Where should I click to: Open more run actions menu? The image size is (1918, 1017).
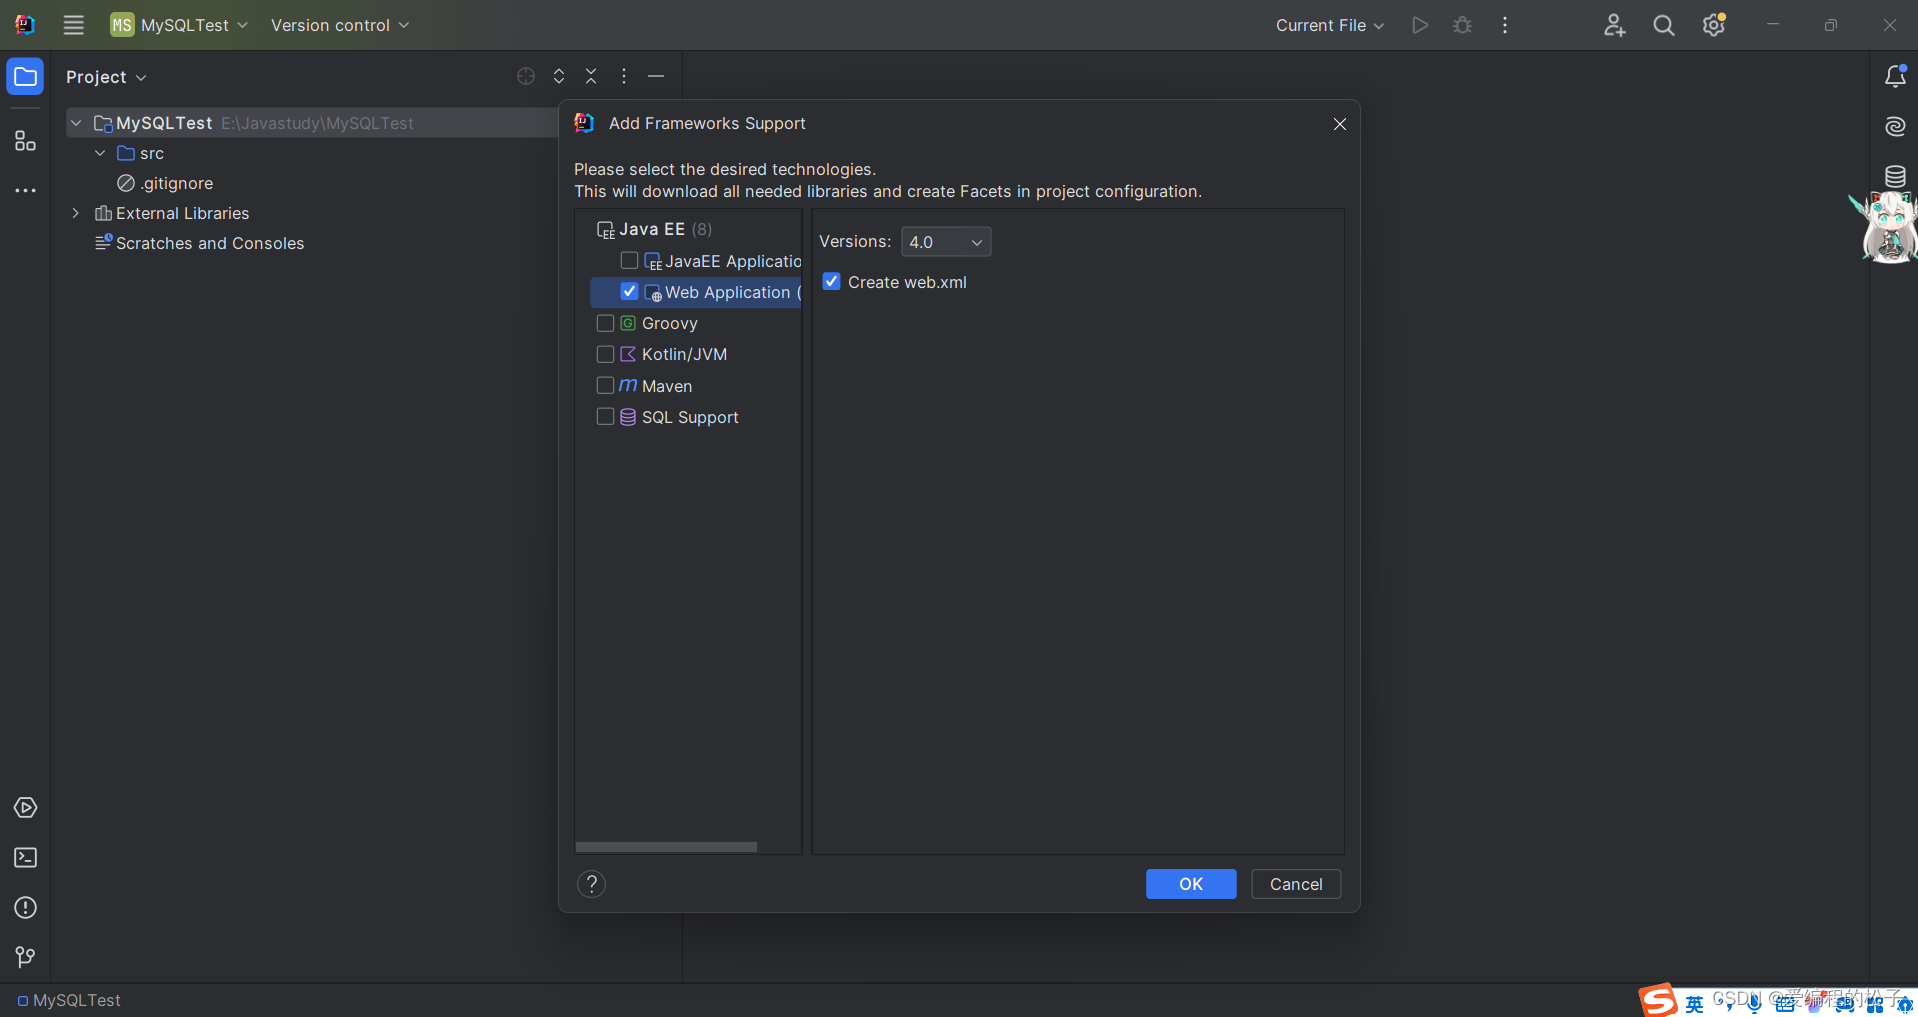tap(1505, 25)
